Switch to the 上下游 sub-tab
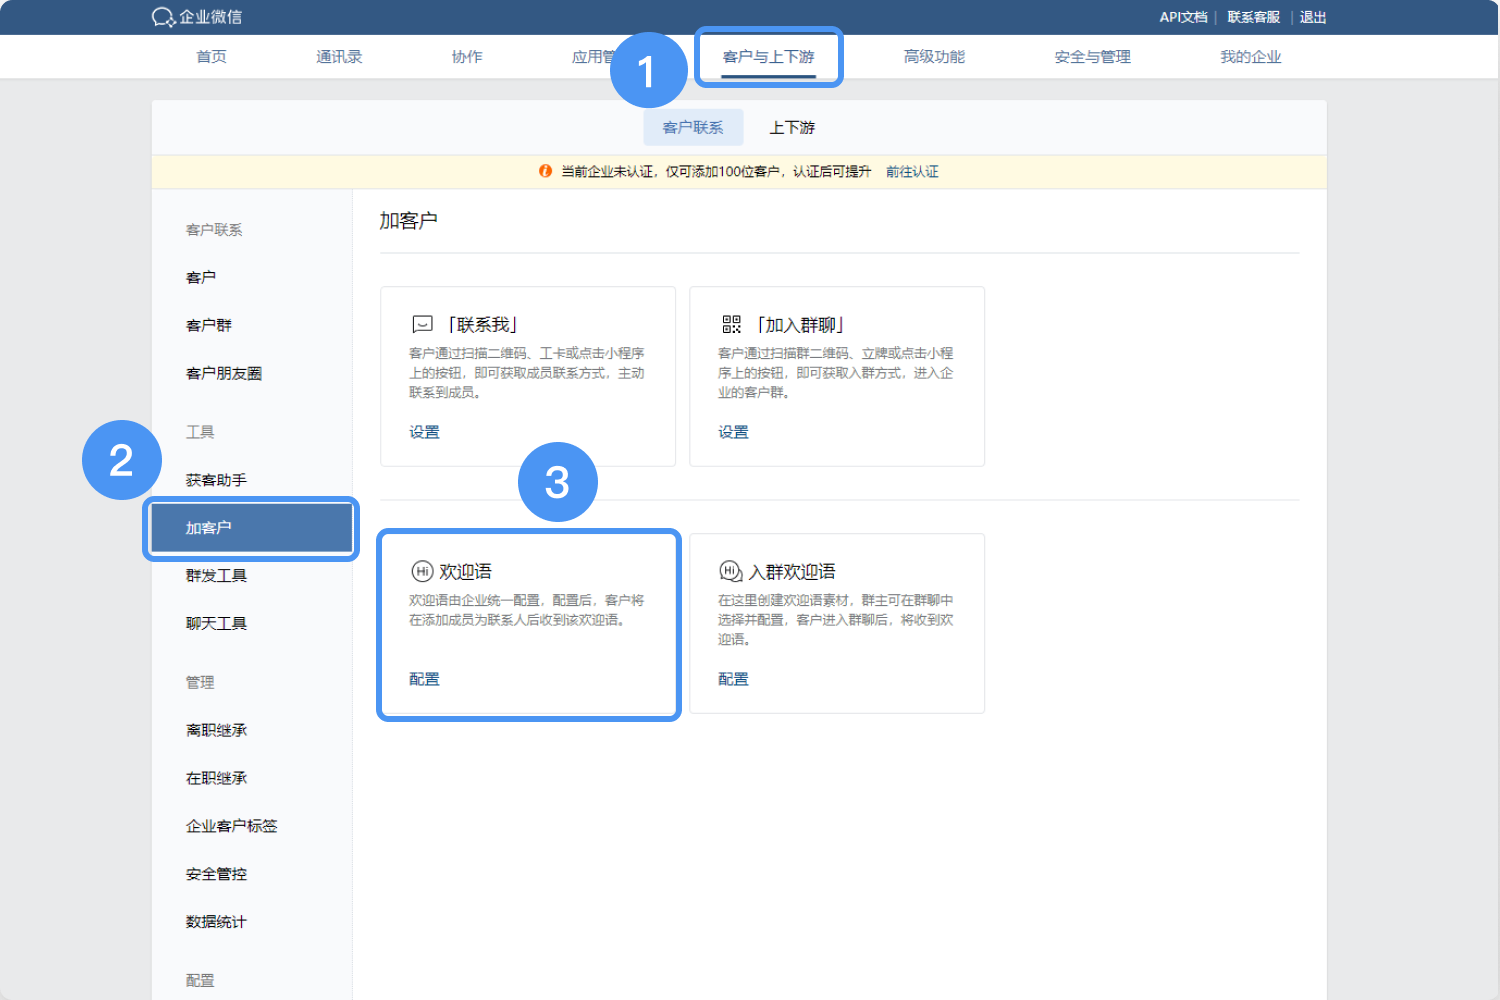The image size is (1500, 1000). click(x=792, y=128)
